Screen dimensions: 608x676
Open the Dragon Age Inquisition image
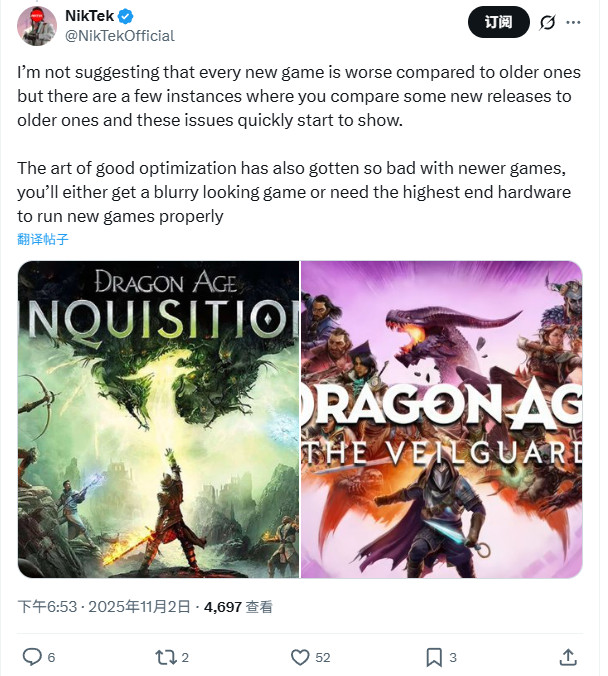tap(158, 419)
